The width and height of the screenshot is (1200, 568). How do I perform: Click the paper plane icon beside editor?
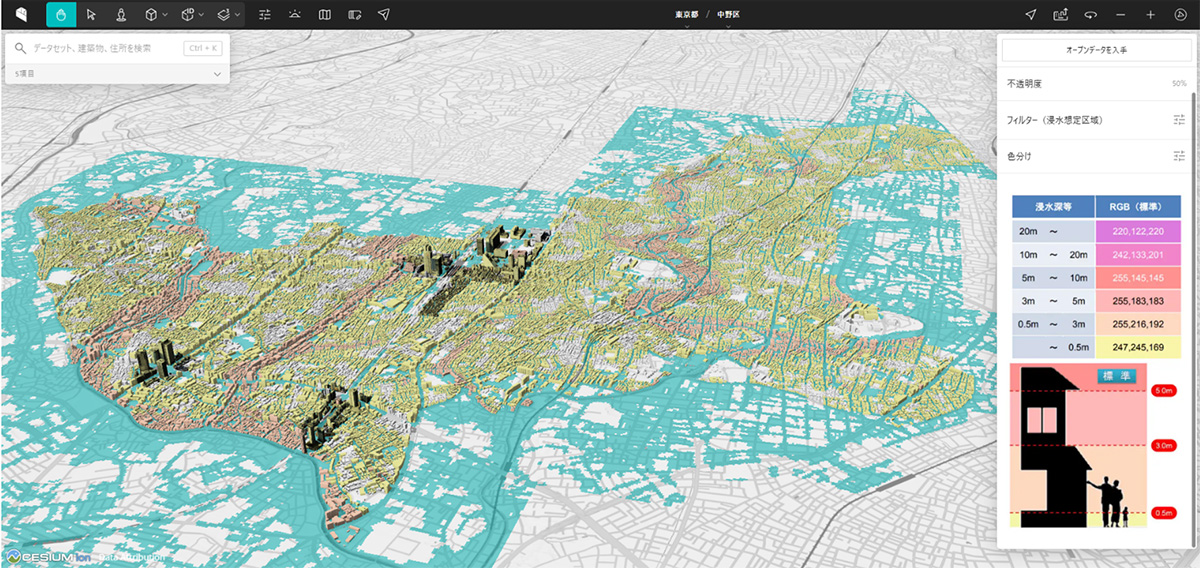point(384,15)
